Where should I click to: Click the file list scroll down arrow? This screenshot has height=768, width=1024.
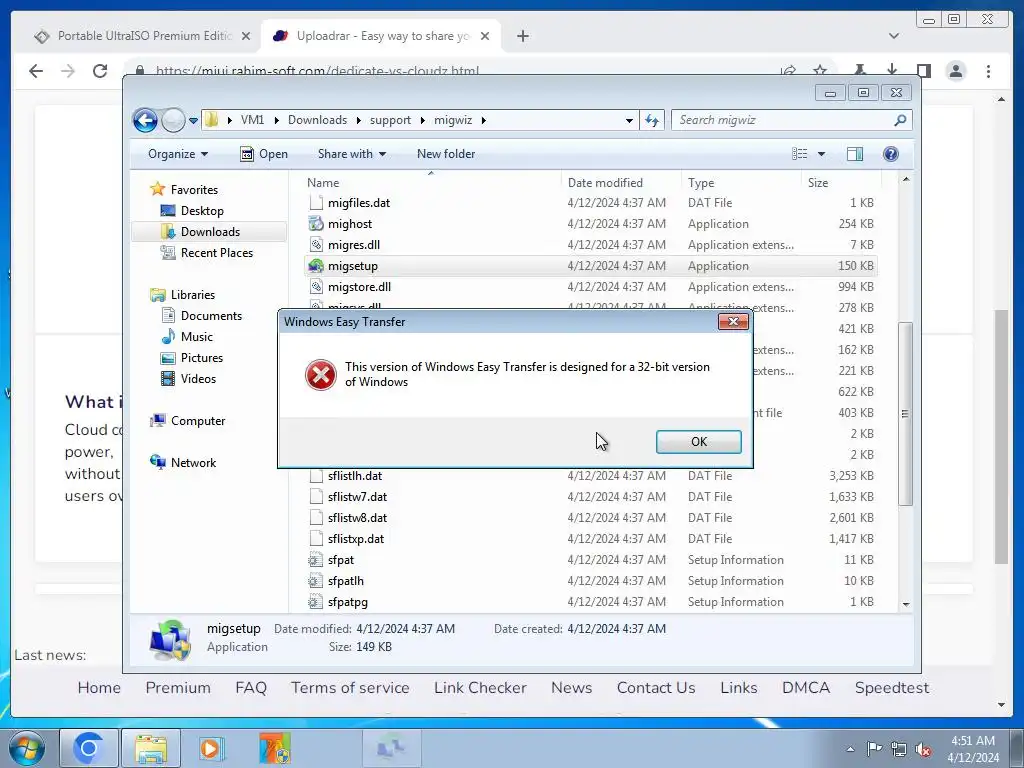pyautogui.click(x=906, y=604)
